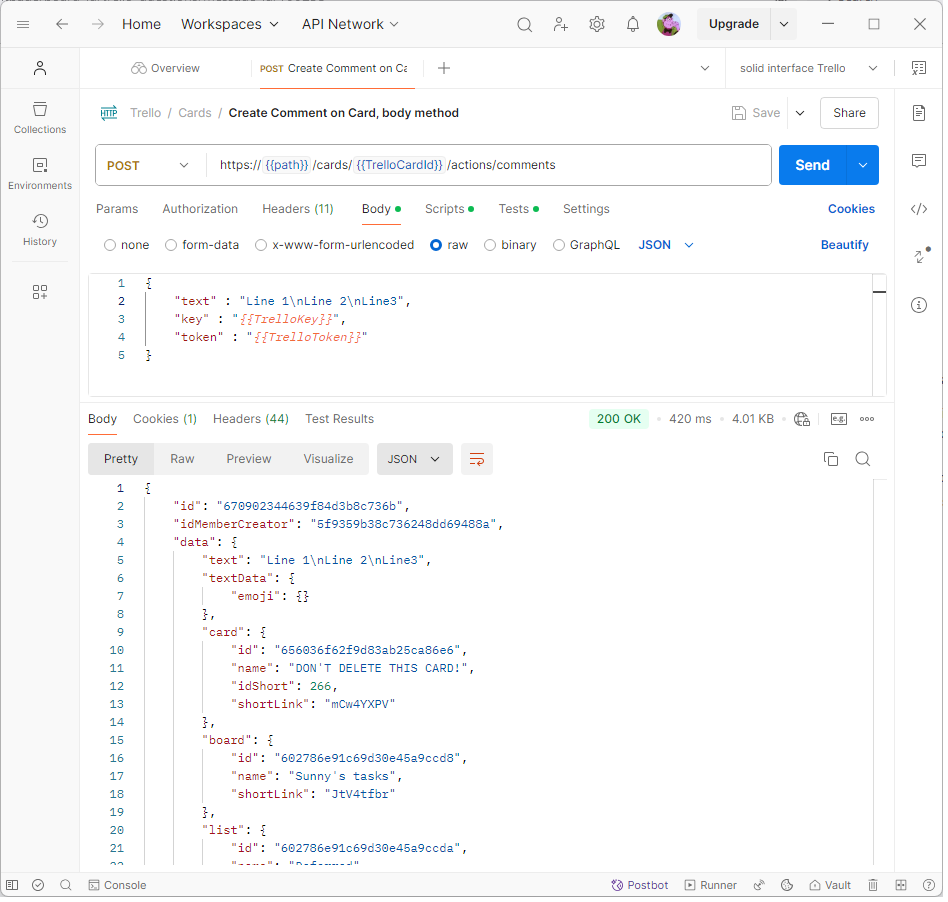Open the settings gear icon
The height and width of the screenshot is (902, 948).
pyautogui.click(x=597, y=24)
